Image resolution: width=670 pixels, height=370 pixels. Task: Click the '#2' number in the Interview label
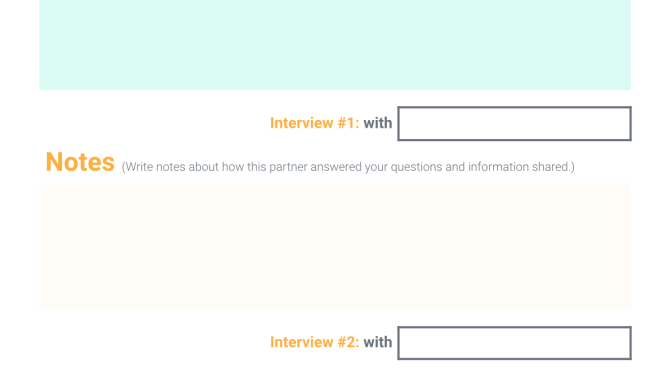348,342
